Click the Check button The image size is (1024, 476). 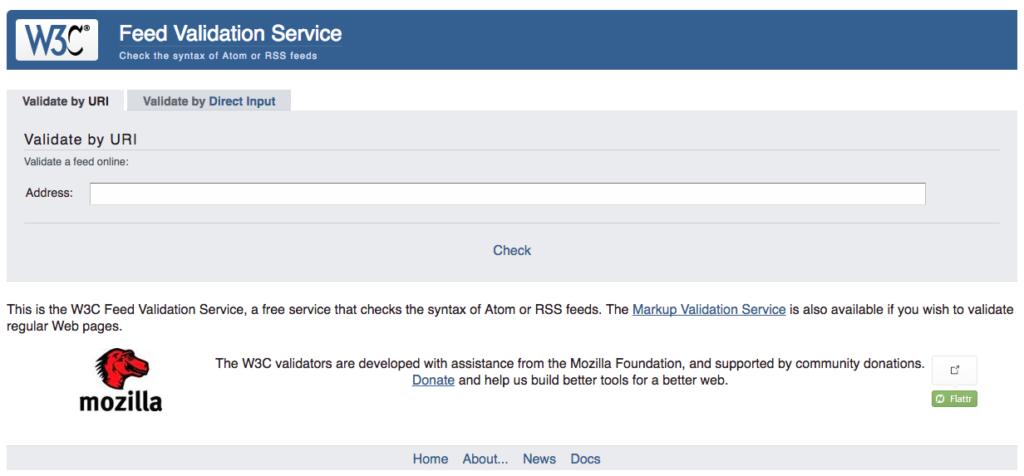(512, 250)
